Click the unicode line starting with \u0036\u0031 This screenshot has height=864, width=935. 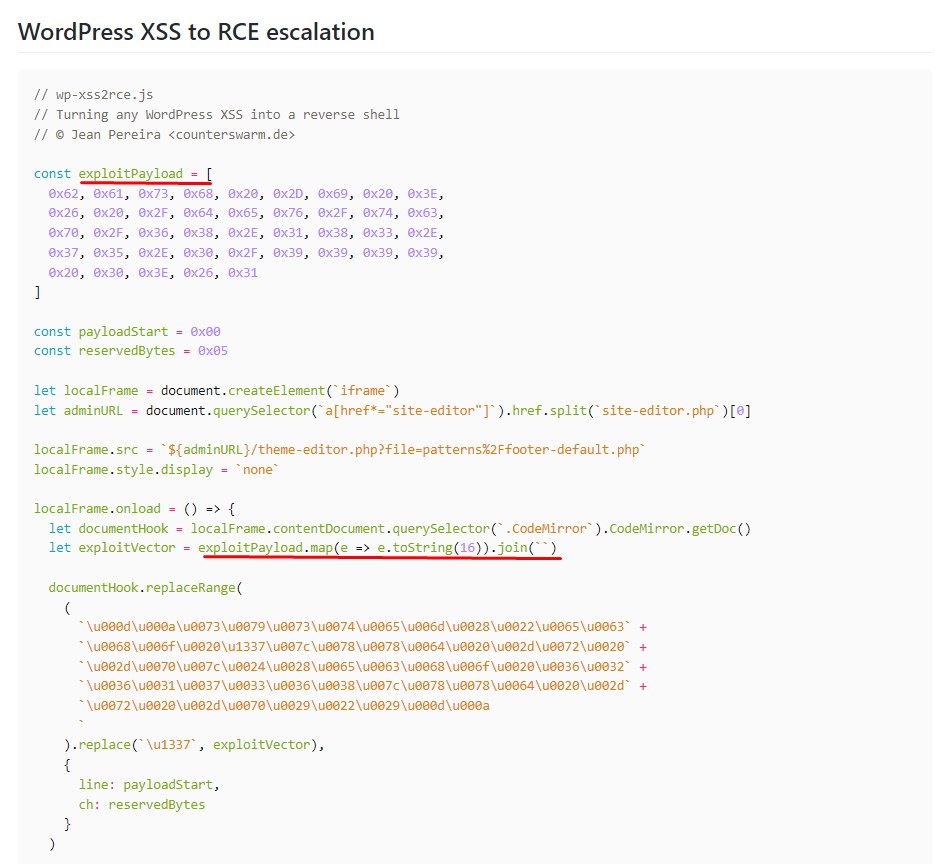(363, 686)
